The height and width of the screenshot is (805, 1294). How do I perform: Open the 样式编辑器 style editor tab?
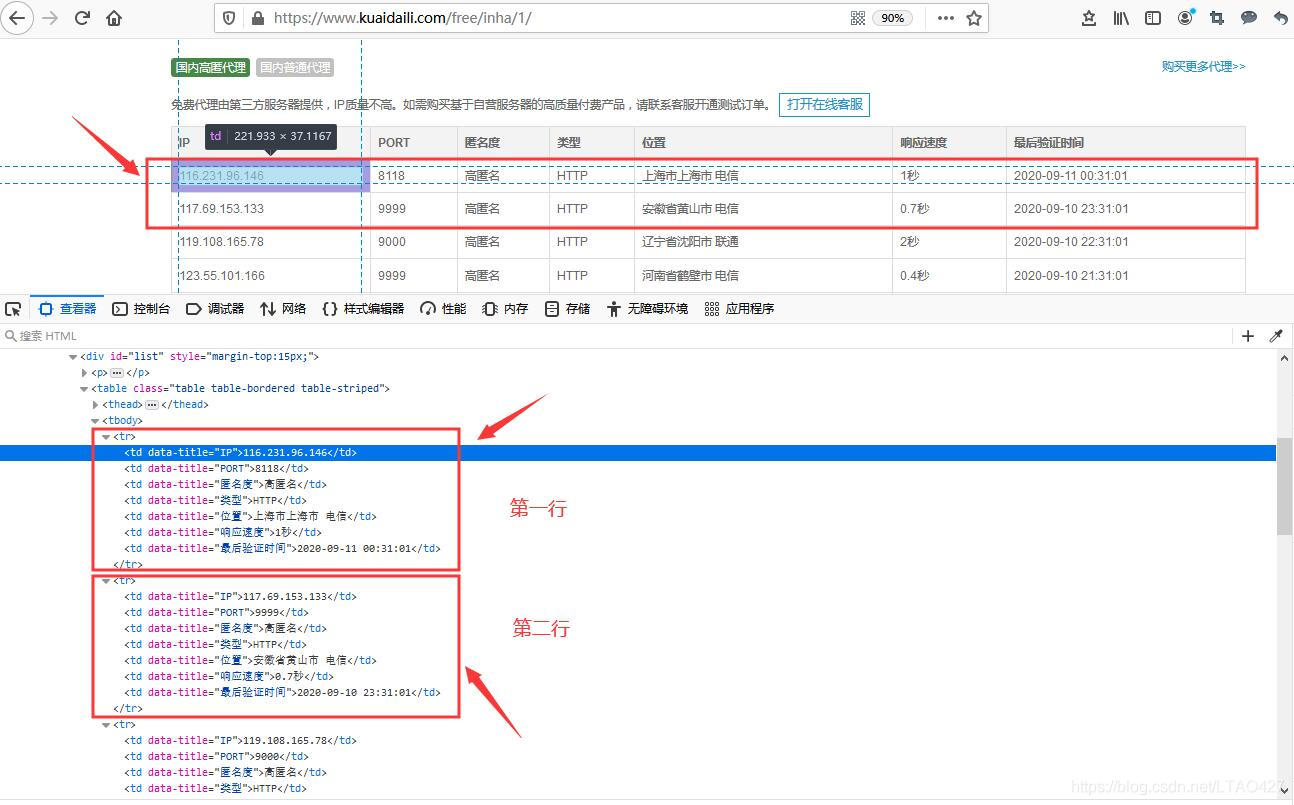[x=363, y=309]
